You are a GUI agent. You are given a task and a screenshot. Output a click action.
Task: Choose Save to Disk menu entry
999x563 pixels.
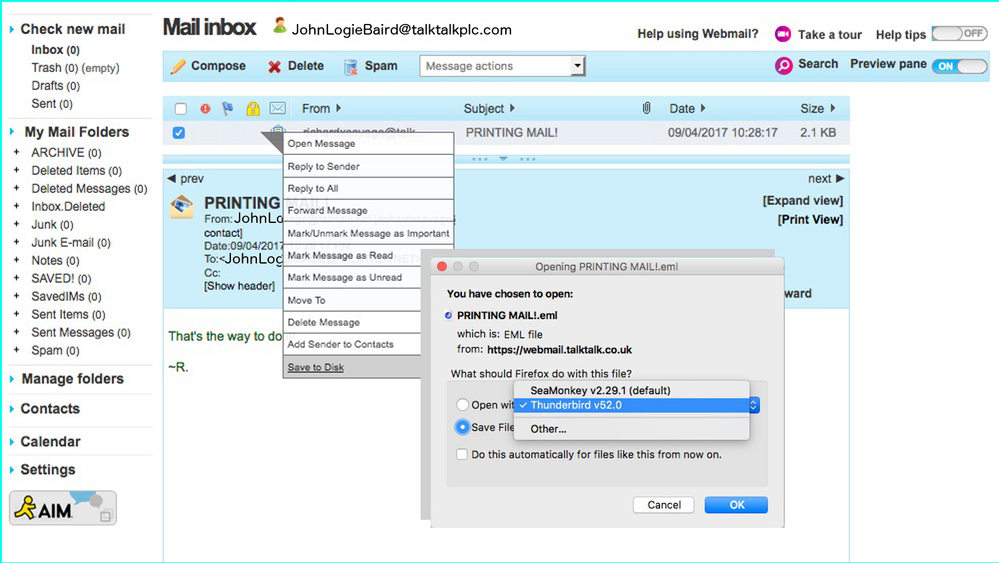352,367
